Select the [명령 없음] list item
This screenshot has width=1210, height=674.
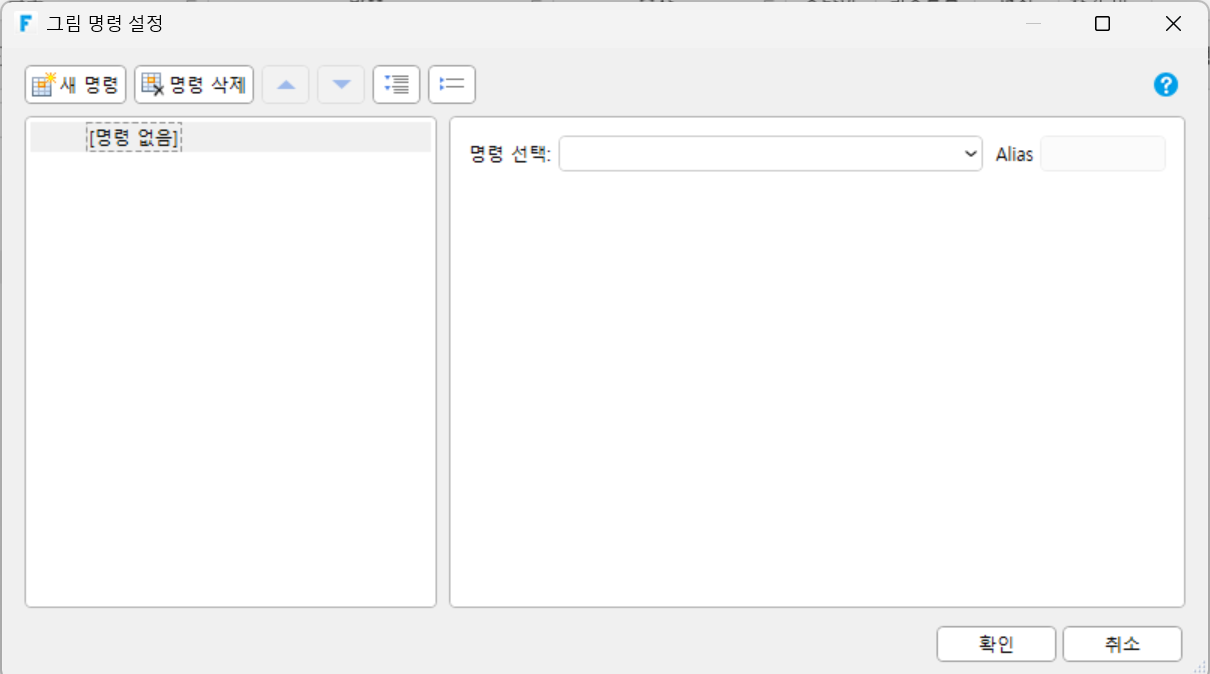click(230, 138)
